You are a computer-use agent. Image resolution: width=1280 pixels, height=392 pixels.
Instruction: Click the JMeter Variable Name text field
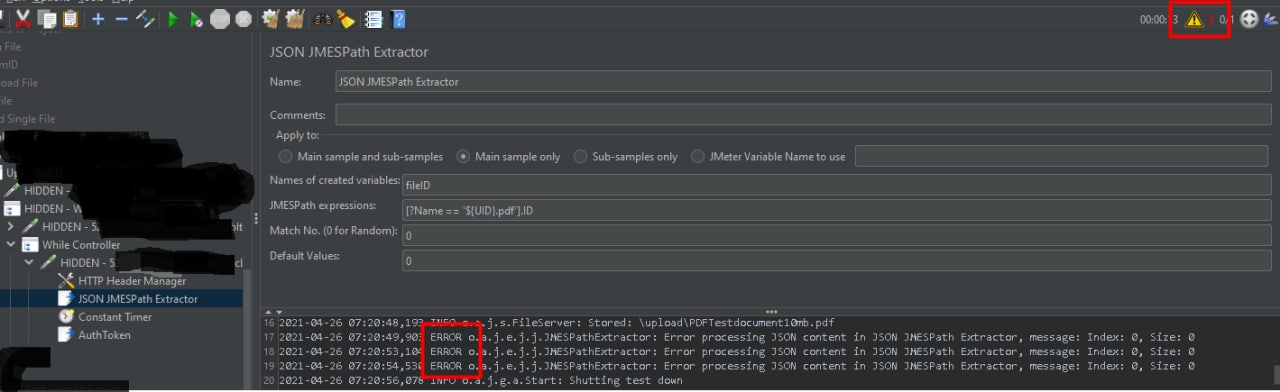point(1062,156)
